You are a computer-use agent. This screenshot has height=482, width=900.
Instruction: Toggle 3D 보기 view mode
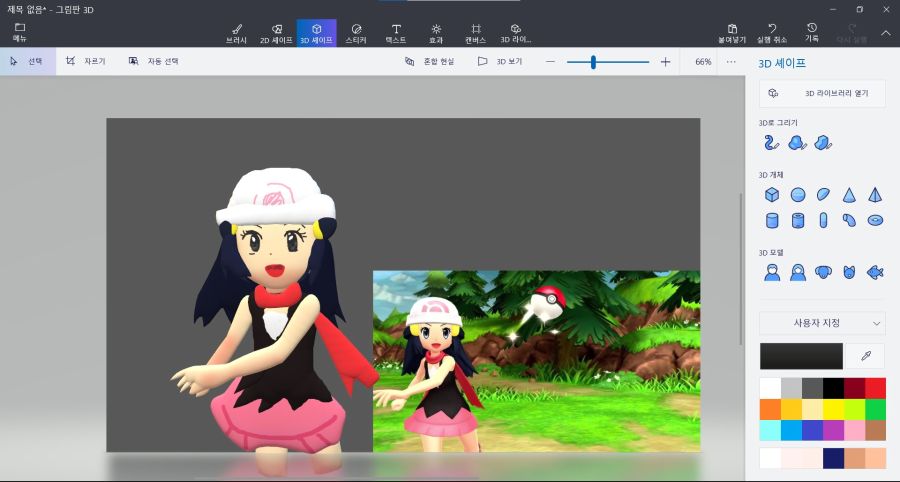[500, 61]
